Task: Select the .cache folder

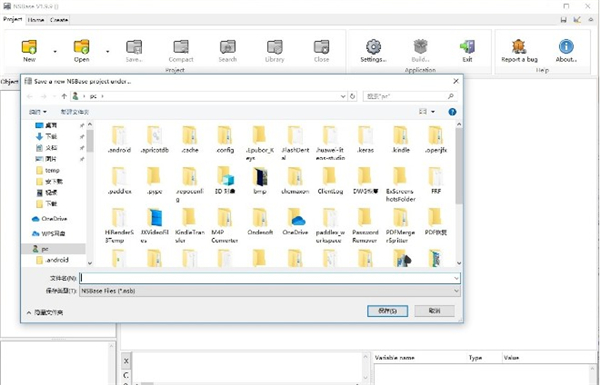Action: click(x=190, y=139)
